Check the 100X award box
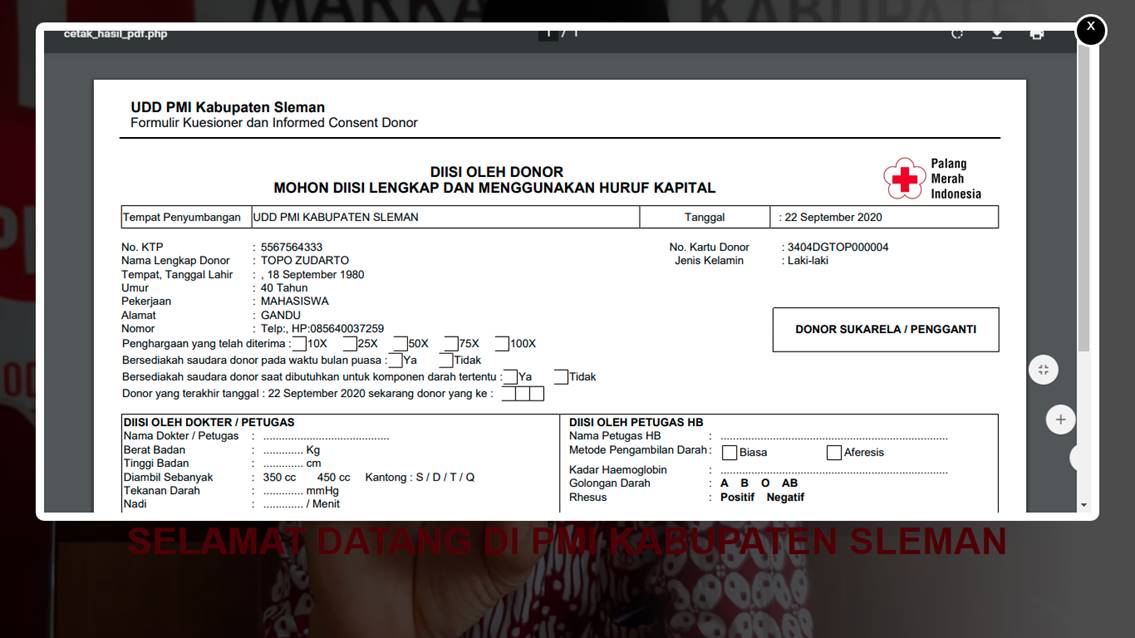 [x=502, y=344]
